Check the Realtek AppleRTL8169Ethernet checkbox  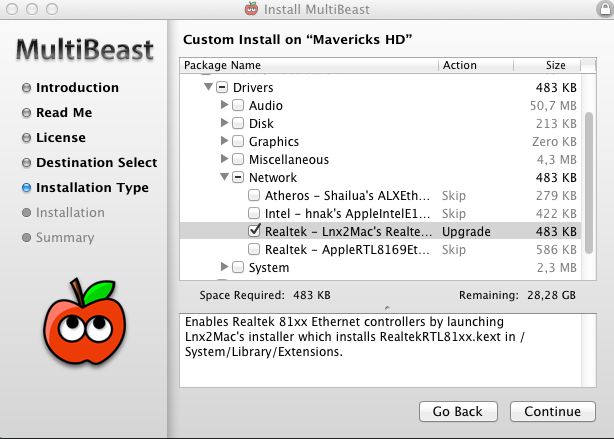point(254,249)
